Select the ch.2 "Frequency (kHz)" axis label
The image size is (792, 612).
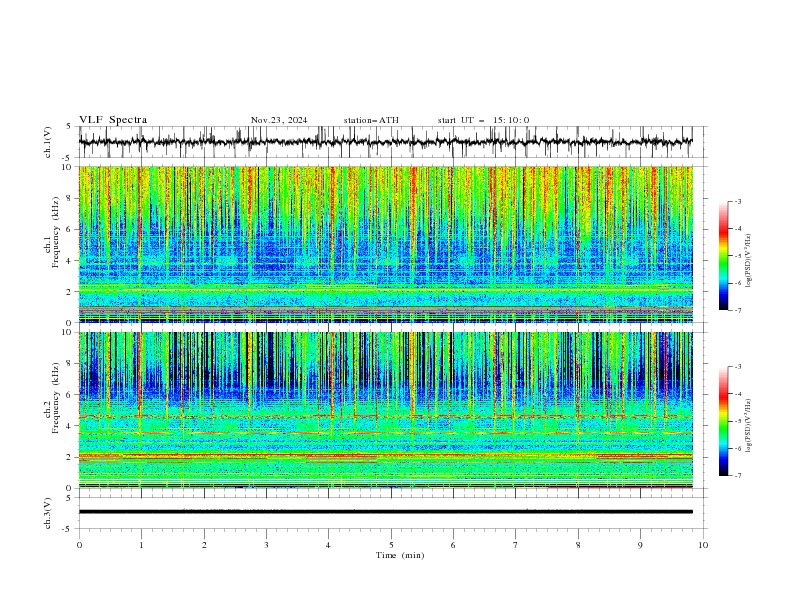point(55,398)
